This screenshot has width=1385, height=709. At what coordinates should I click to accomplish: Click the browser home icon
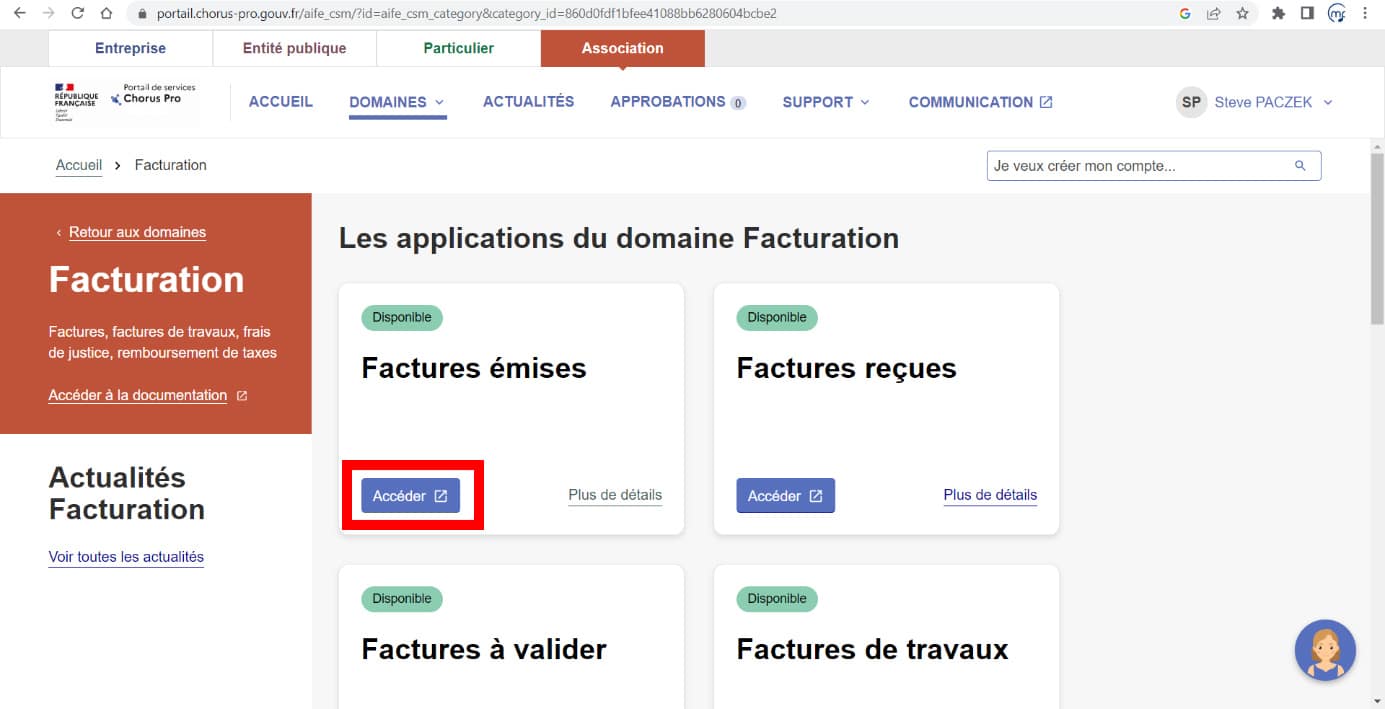[106, 14]
